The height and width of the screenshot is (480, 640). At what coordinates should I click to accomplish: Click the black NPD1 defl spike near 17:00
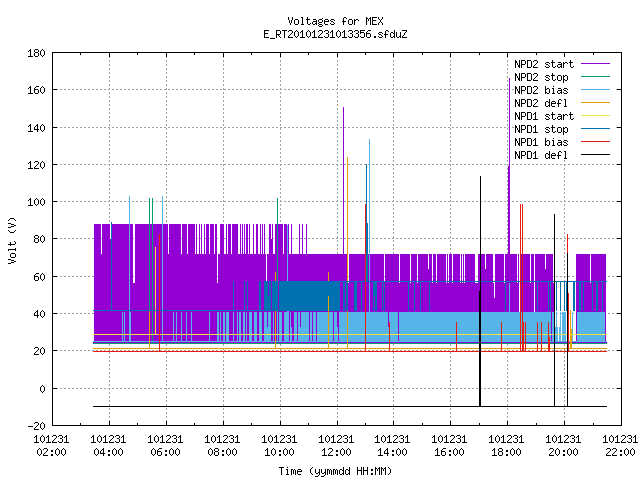480,291
